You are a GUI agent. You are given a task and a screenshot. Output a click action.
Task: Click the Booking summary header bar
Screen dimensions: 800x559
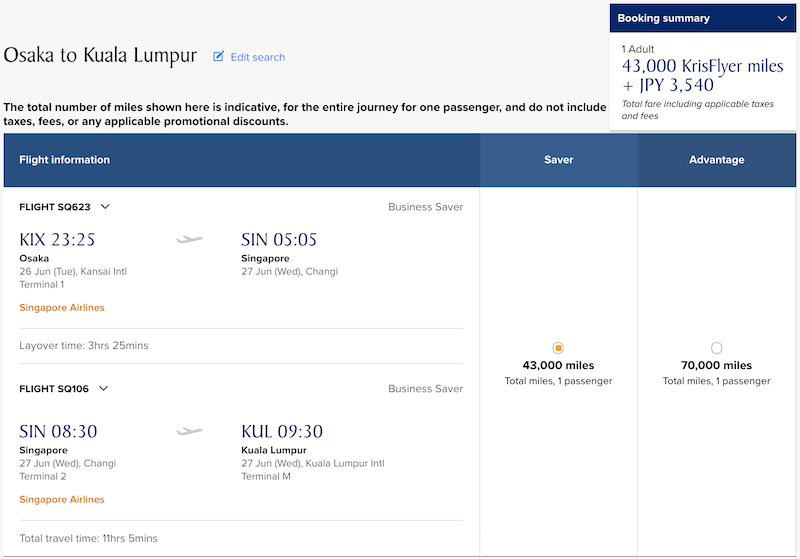pos(703,18)
